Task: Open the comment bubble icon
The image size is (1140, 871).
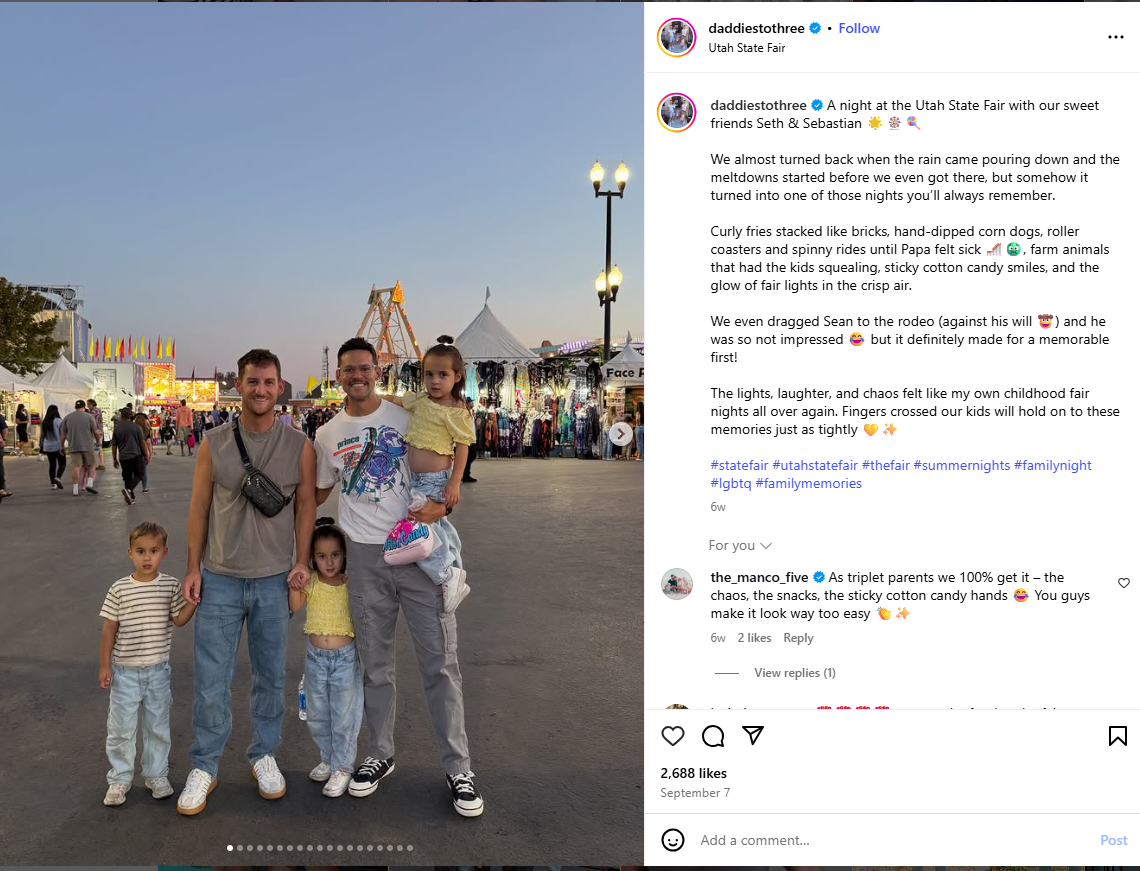Action: [712, 736]
